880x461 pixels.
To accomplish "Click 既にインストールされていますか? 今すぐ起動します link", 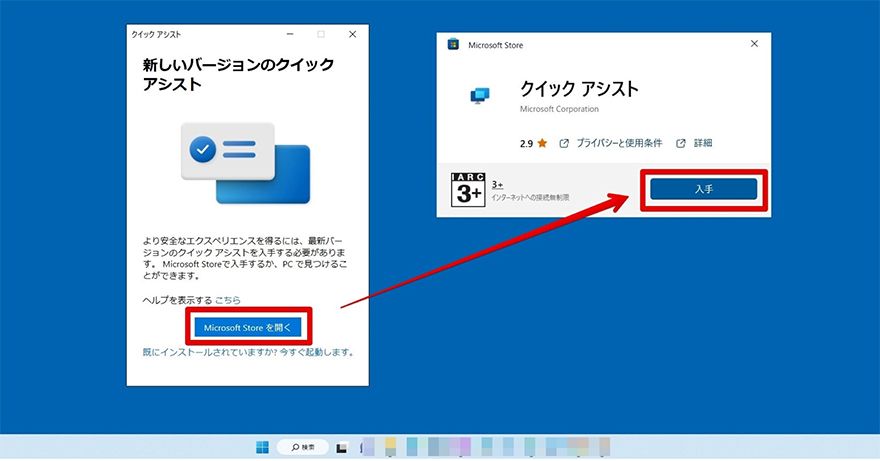I will click(x=248, y=353).
